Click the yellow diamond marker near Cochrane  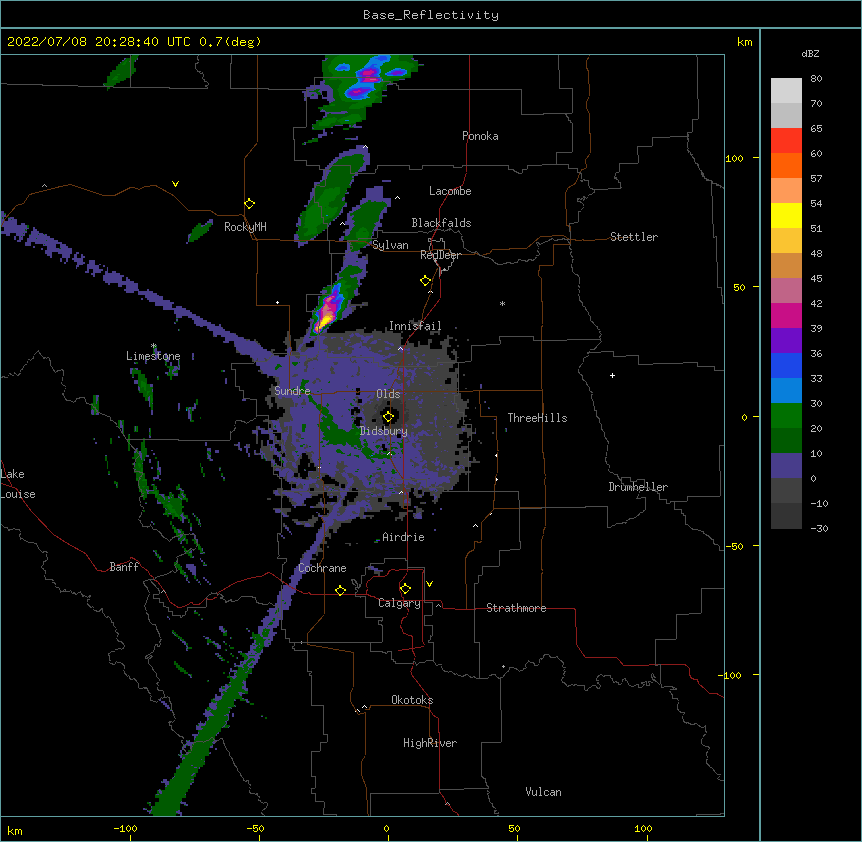[x=340, y=590]
